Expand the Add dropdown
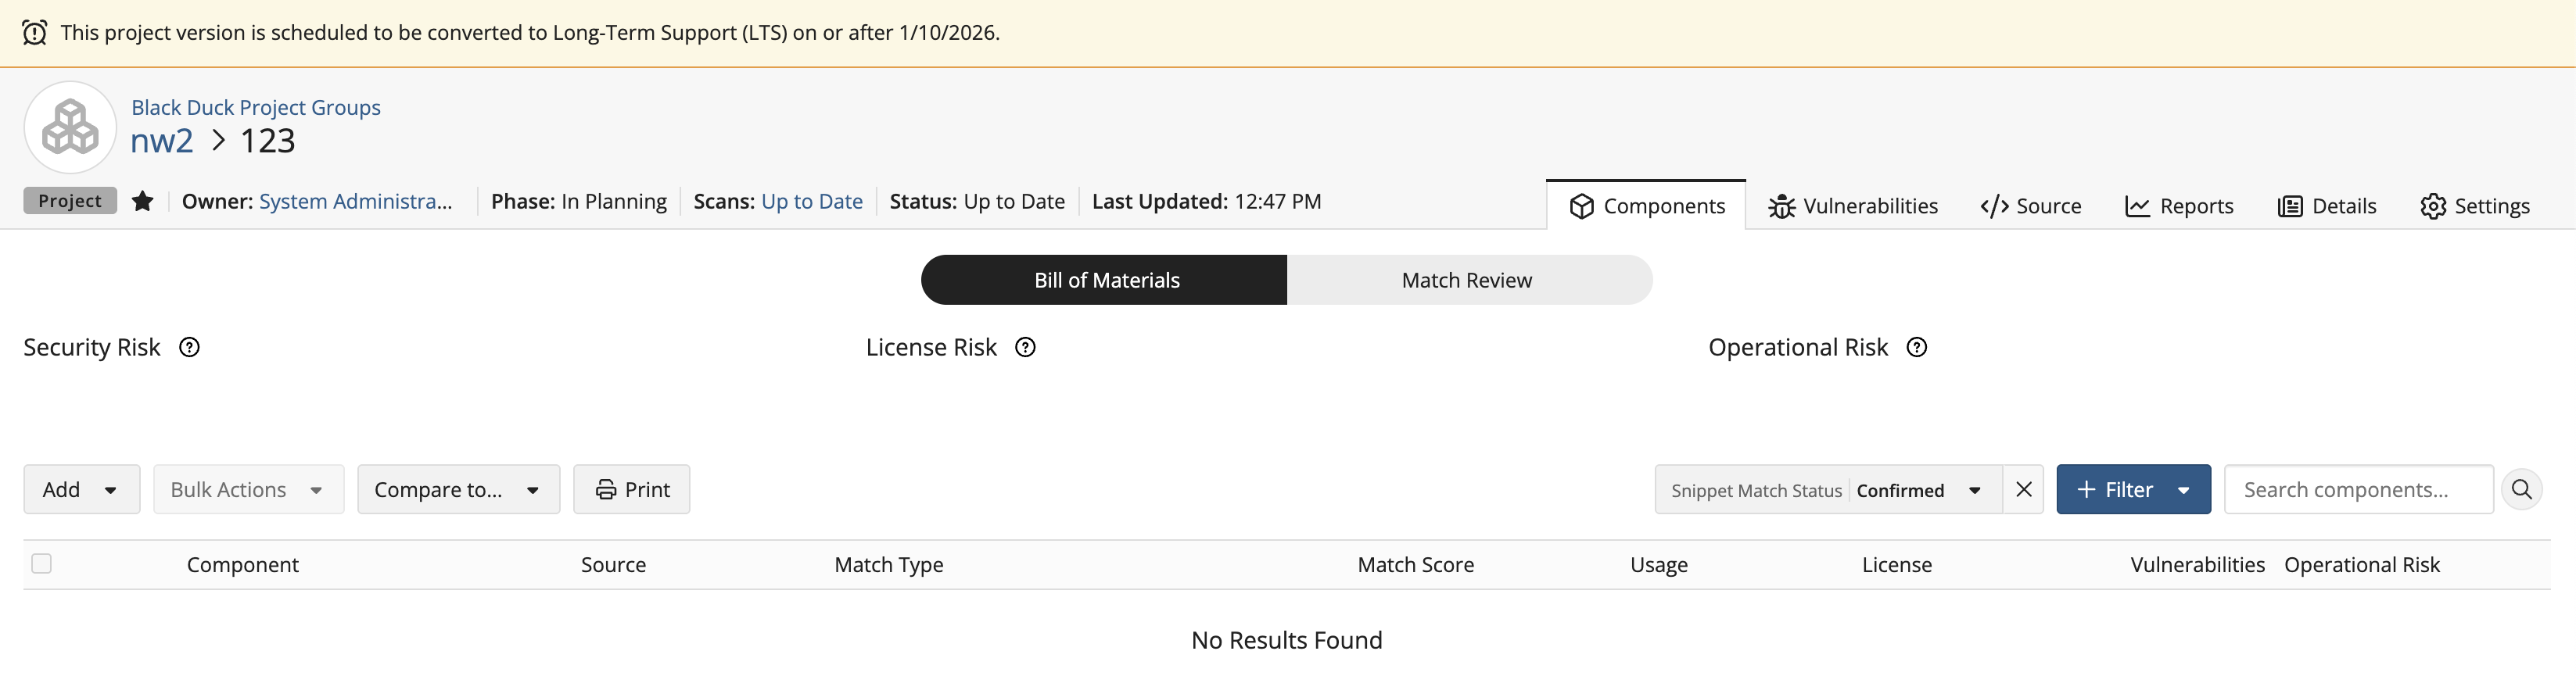2576x694 pixels. coord(81,489)
